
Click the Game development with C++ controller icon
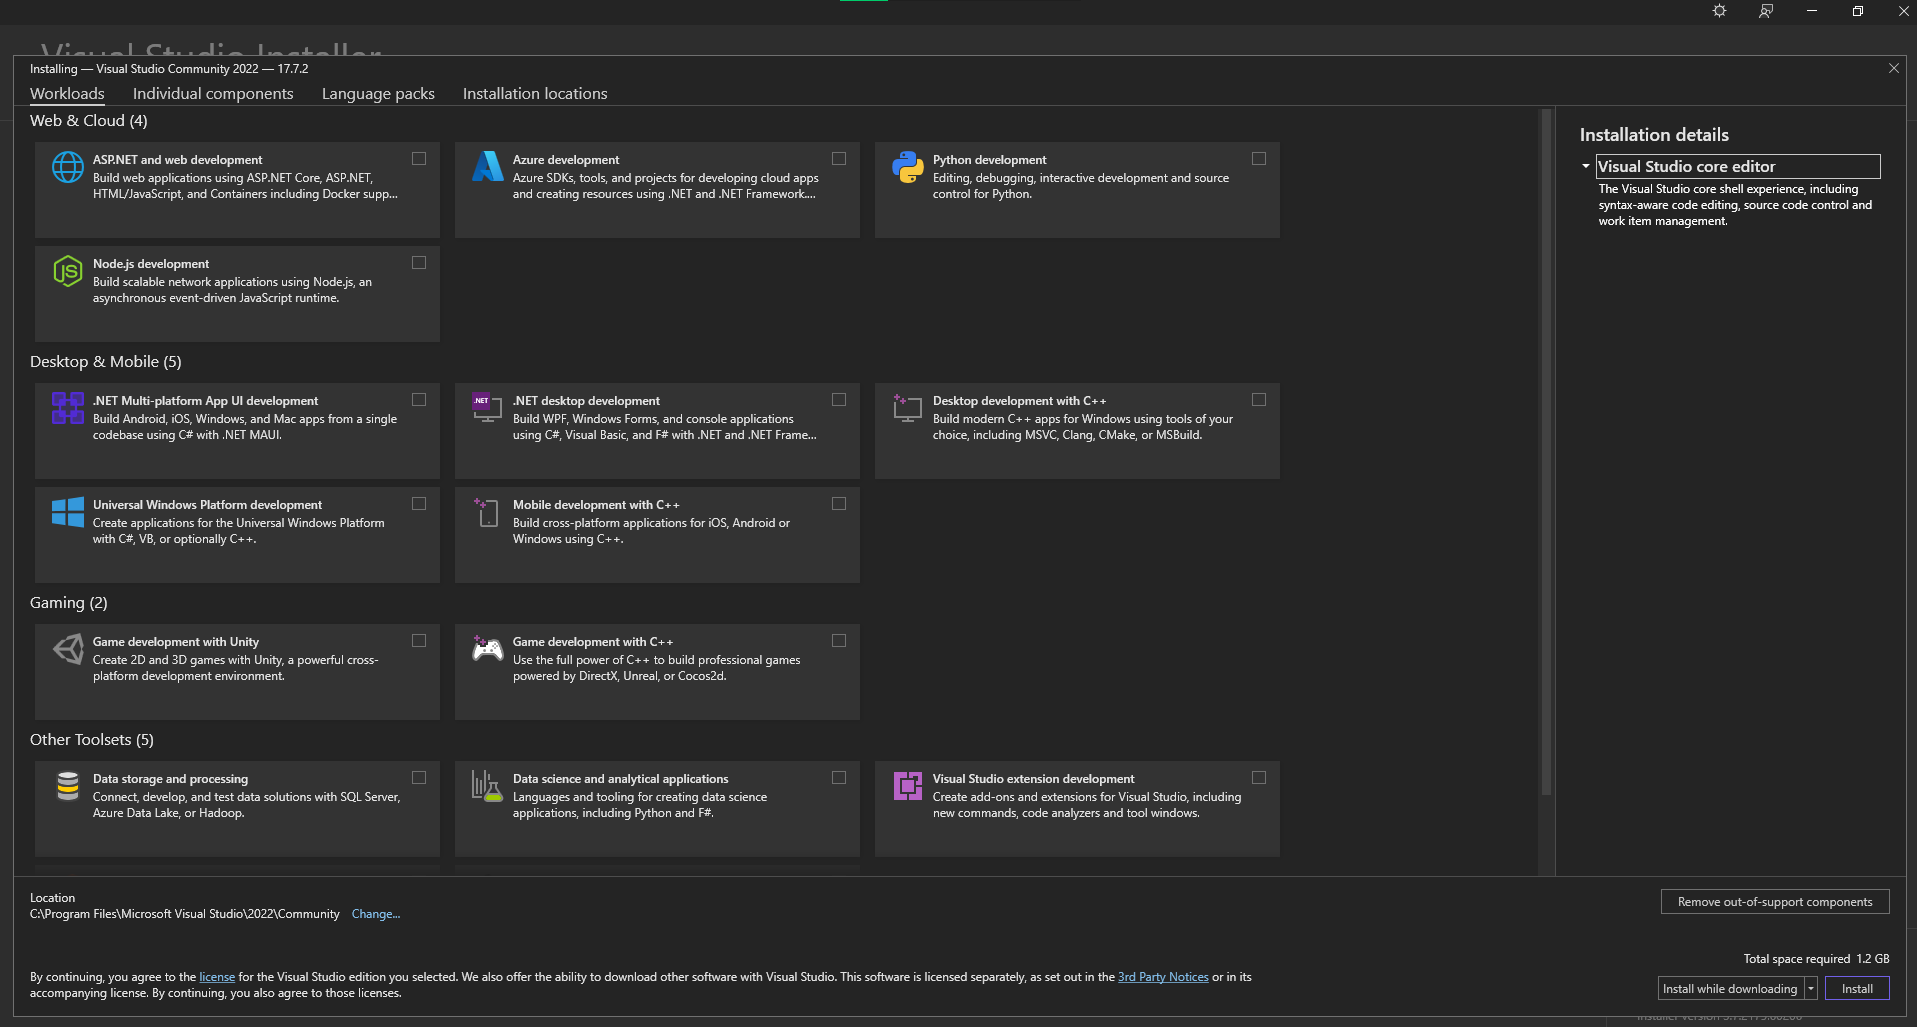click(488, 649)
